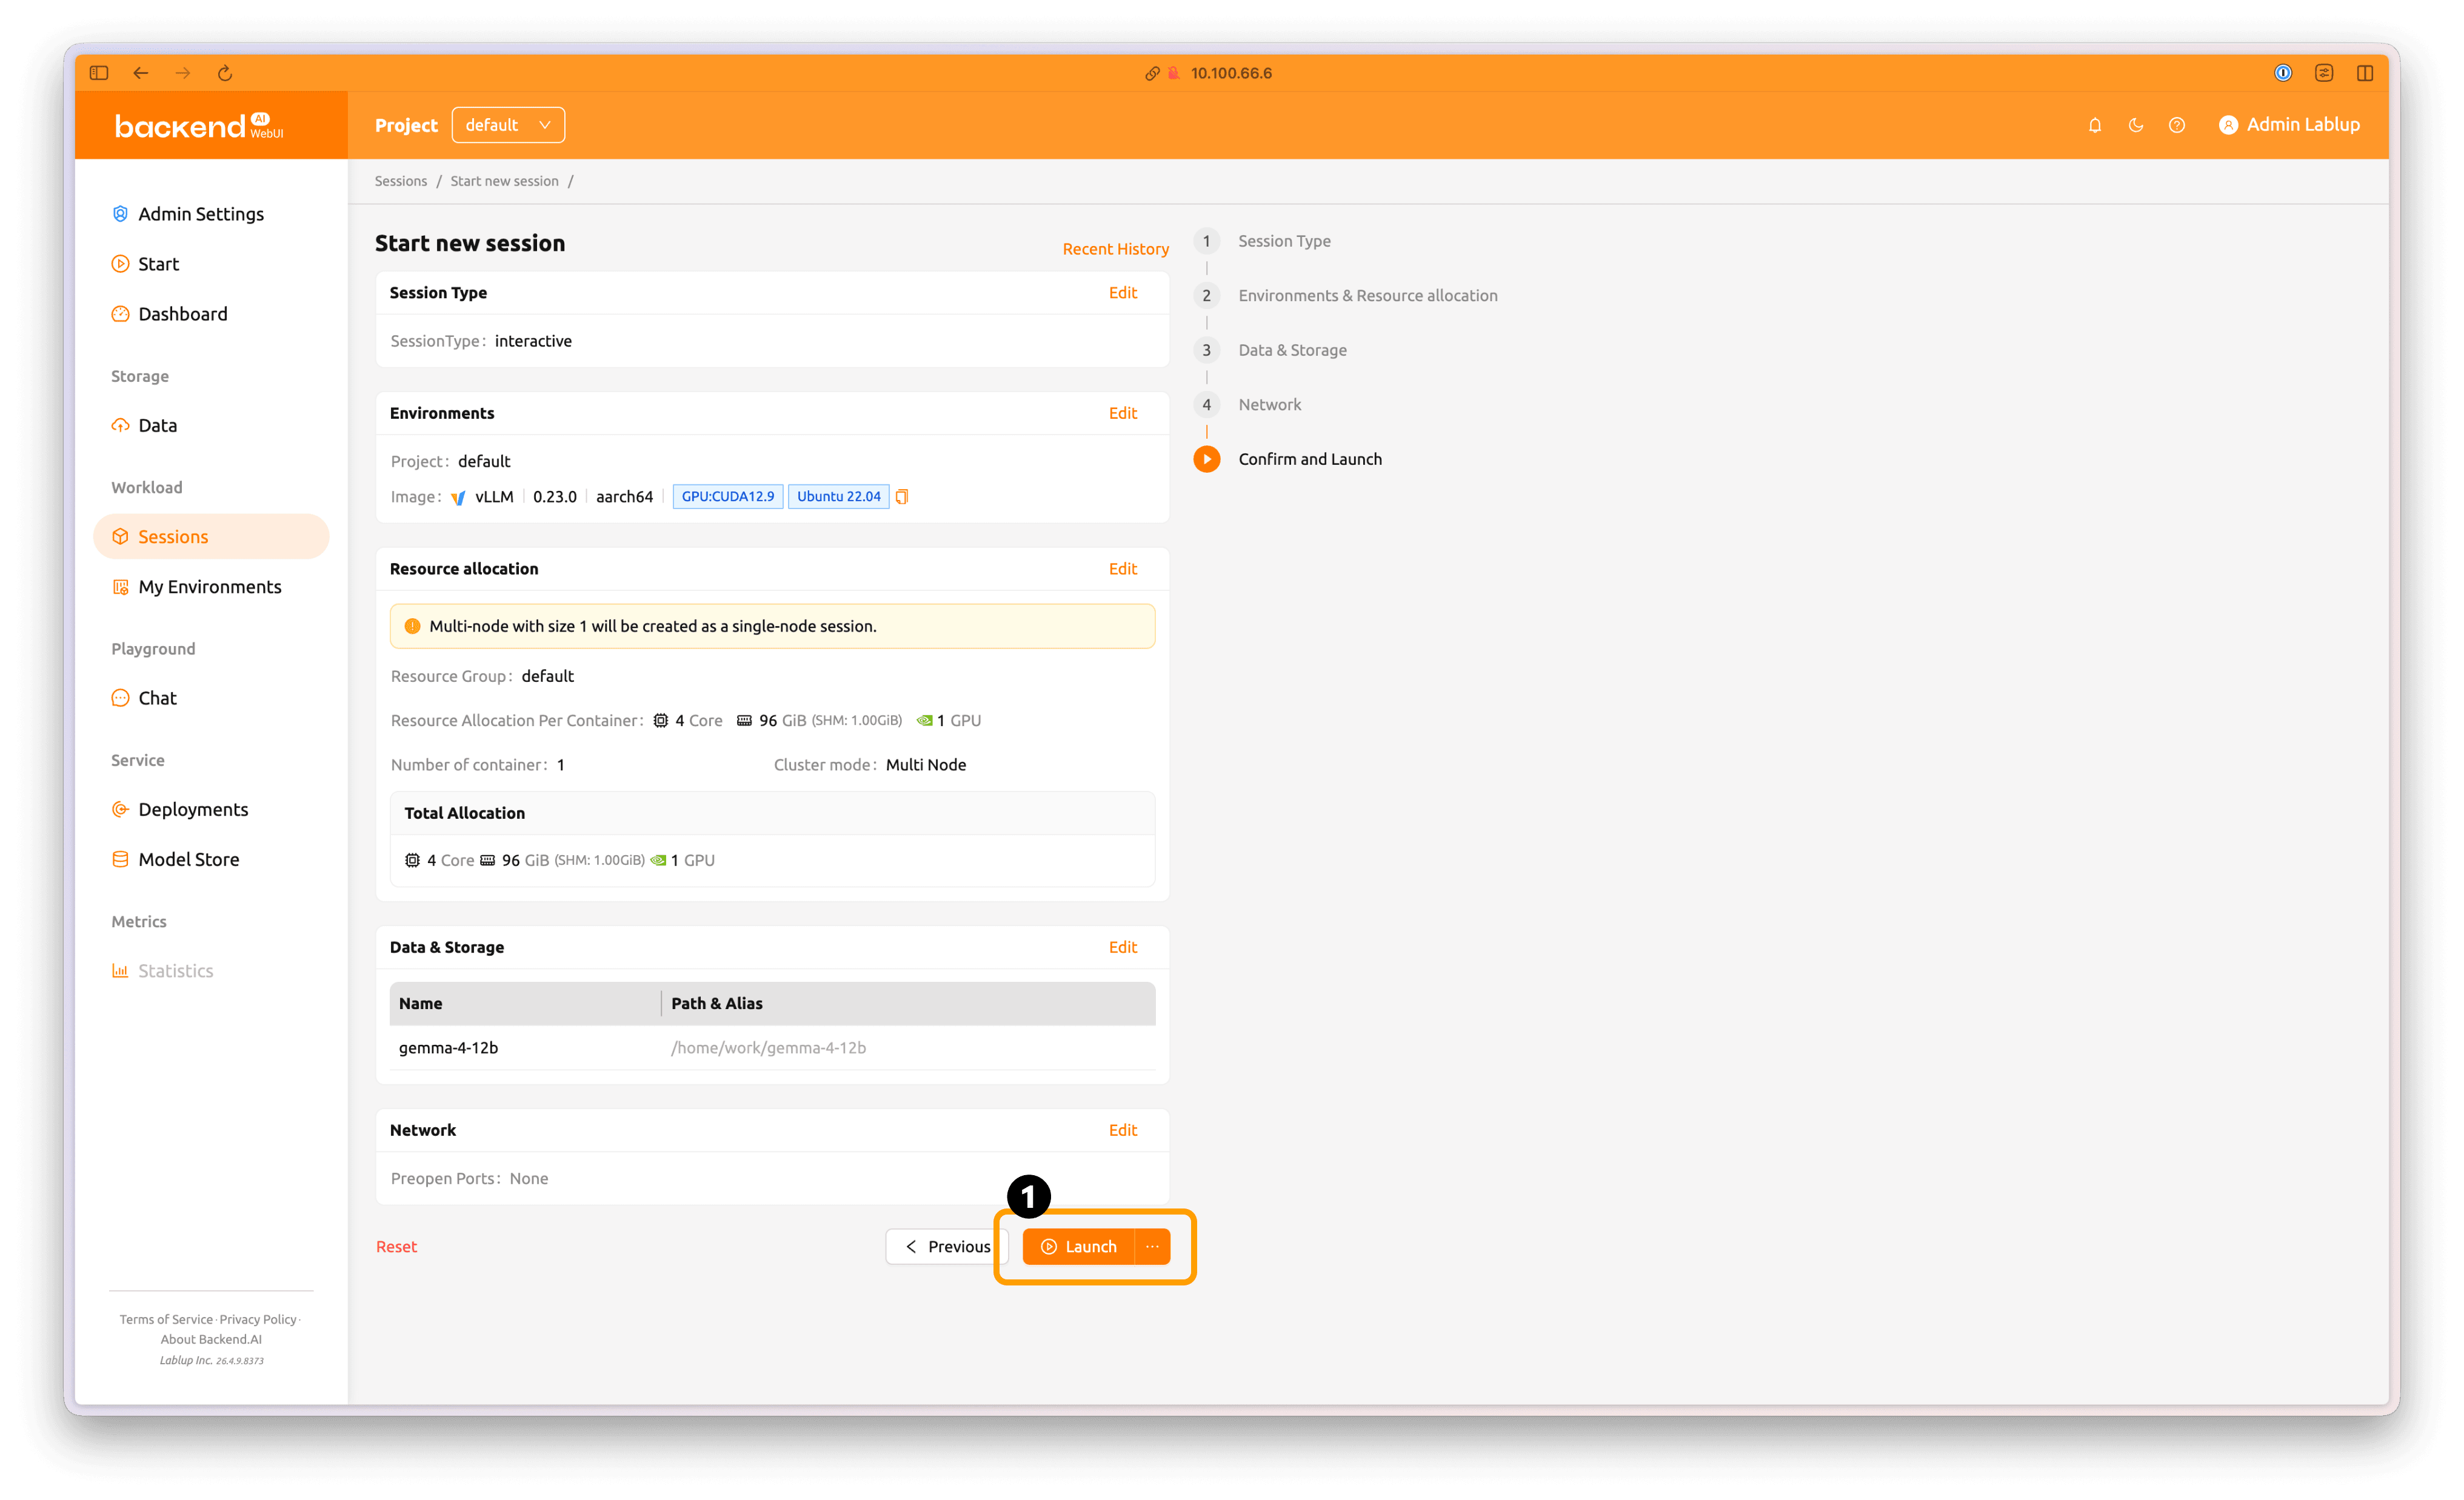Jump to step 2 Environments & Resource allocation
Screen dimensions: 2464x1500
[1346, 296]
